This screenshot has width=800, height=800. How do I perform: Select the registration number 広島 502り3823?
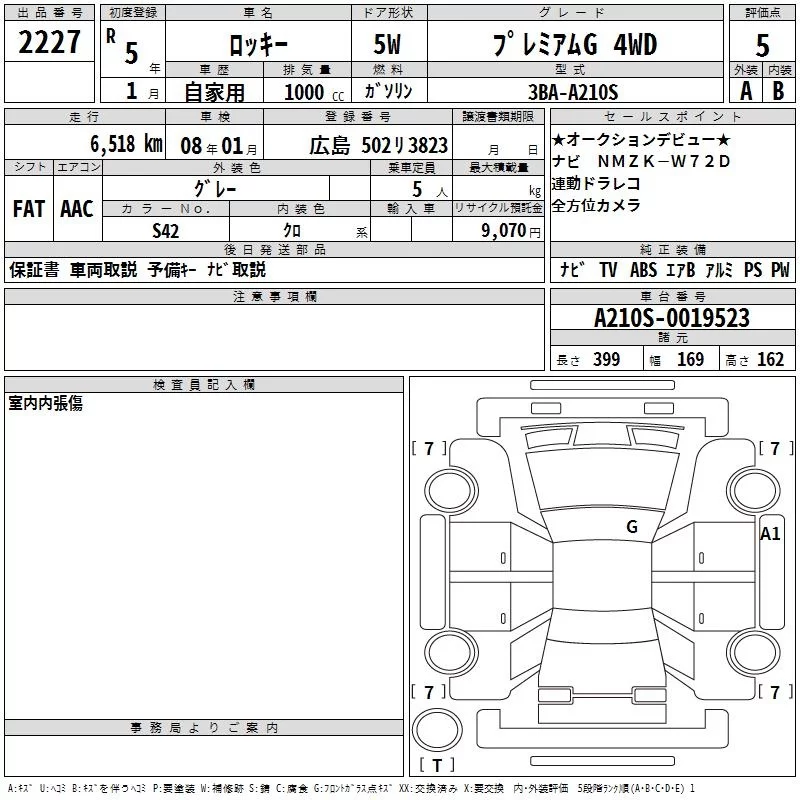(379, 145)
